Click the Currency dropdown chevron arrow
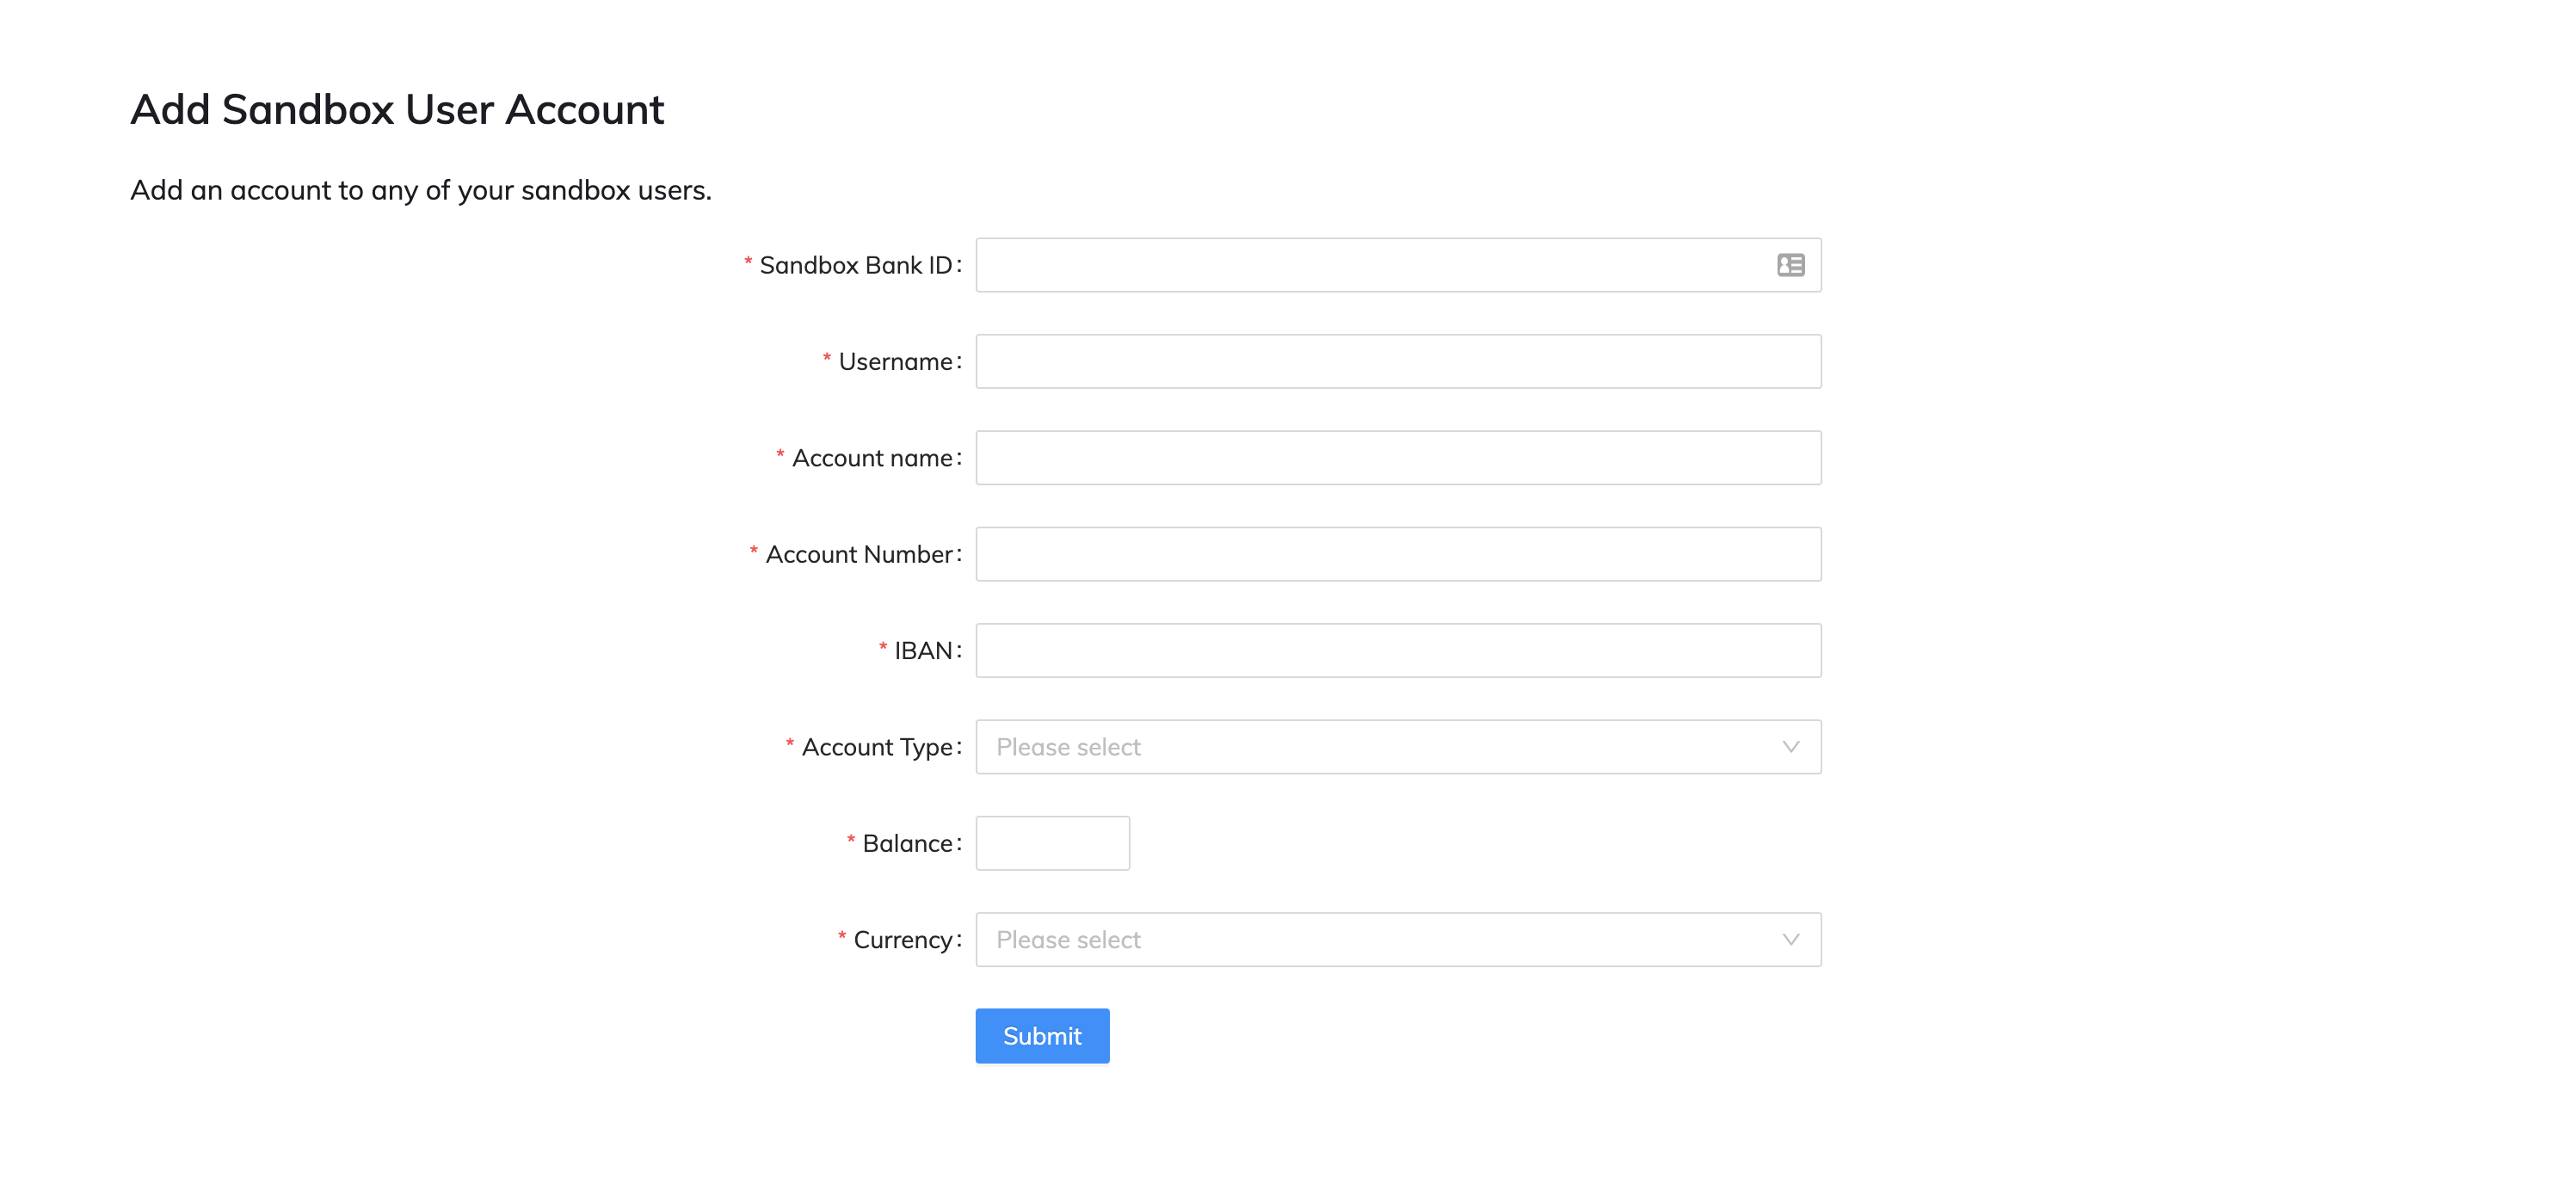Viewport: 2576px width, 1184px height. tap(1790, 940)
